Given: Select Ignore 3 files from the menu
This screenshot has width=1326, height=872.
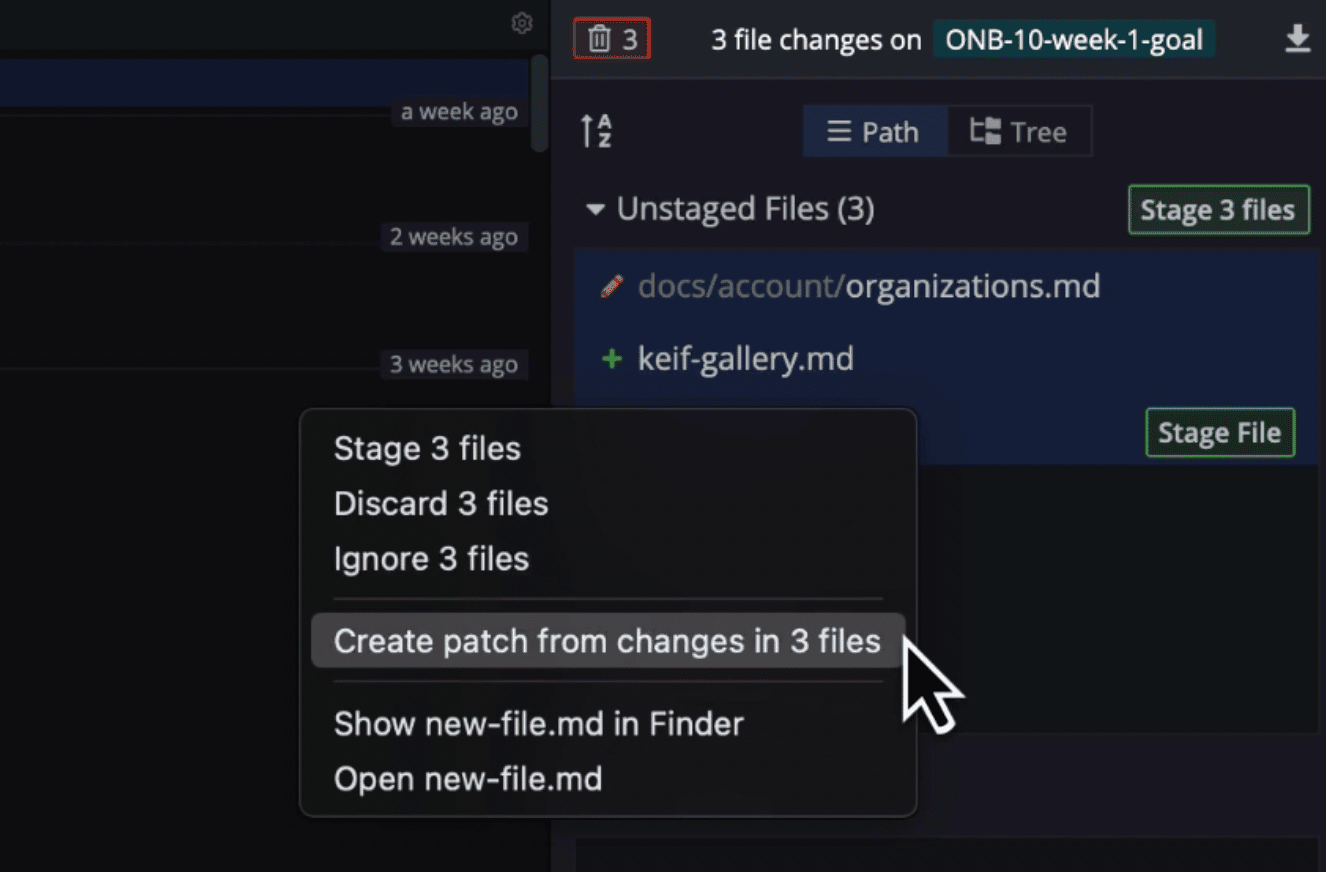Looking at the screenshot, I should tap(431, 559).
